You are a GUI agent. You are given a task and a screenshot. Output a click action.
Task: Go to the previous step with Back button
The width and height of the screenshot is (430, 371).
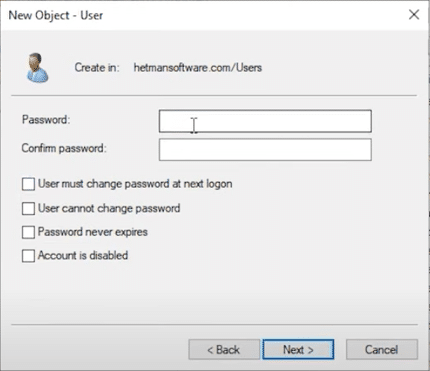coord(224,350)
